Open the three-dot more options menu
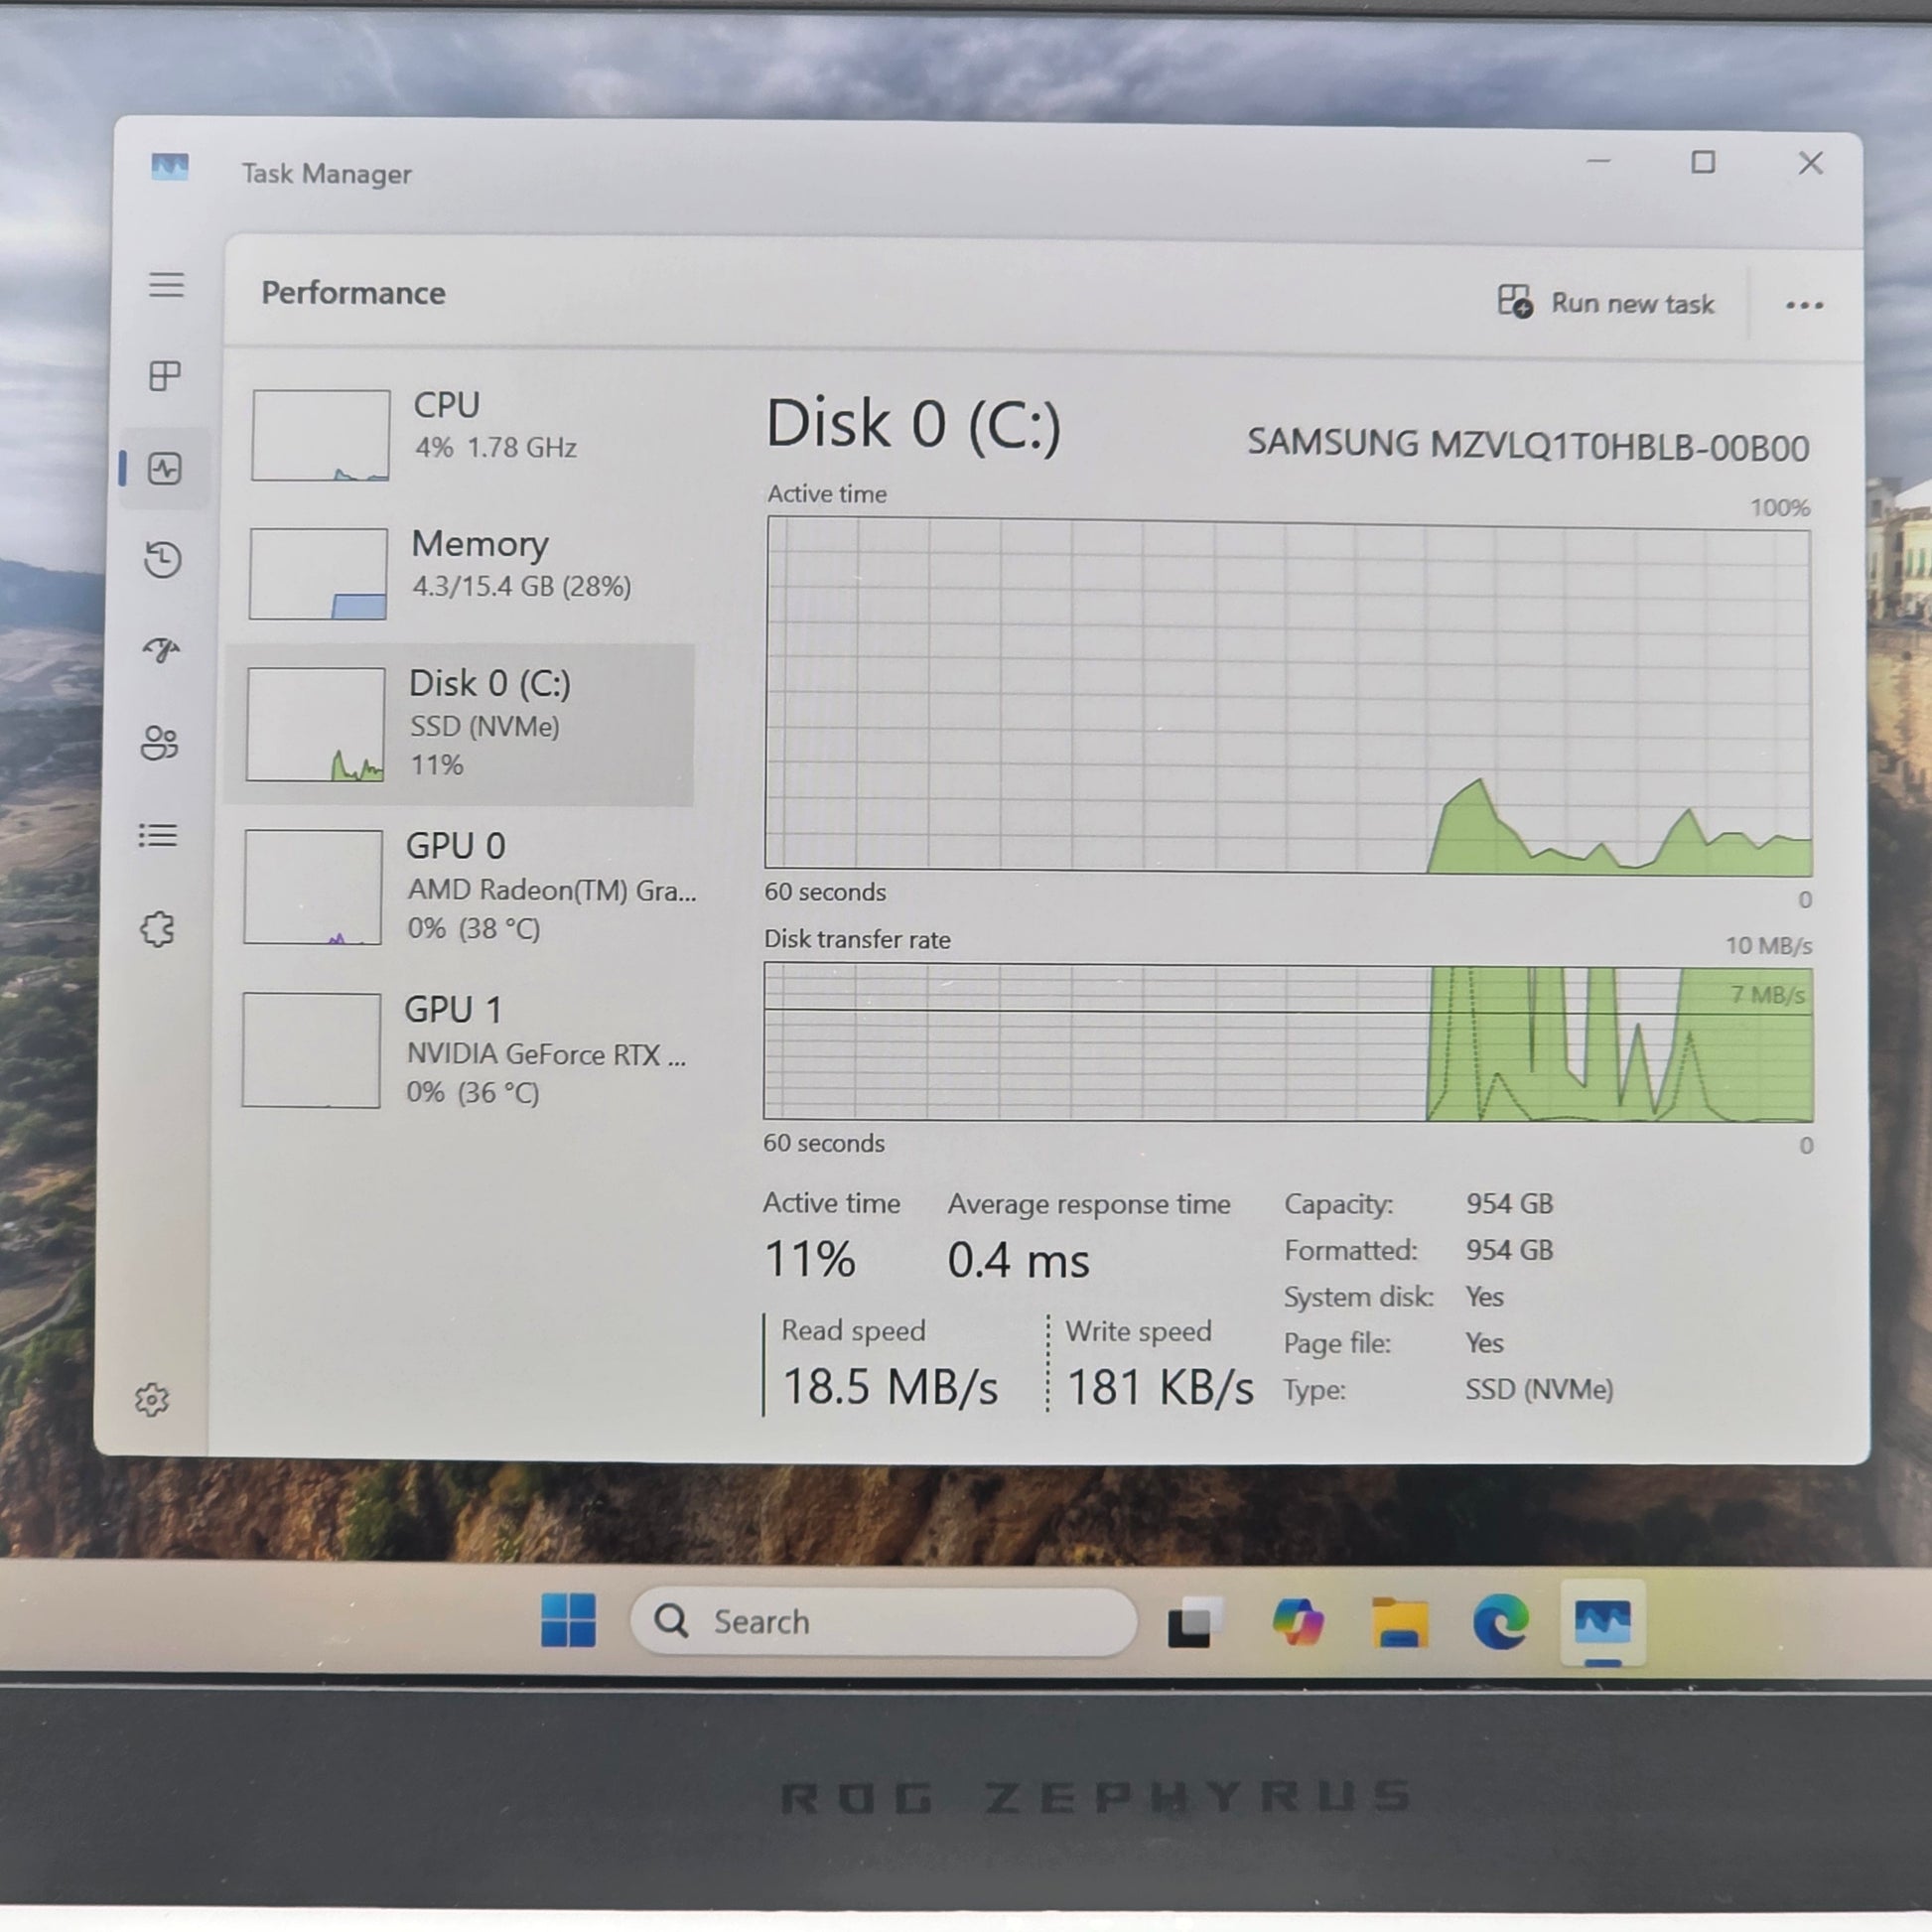The width and height of the screenshot is (1932, 1932). coord(1804,305)
